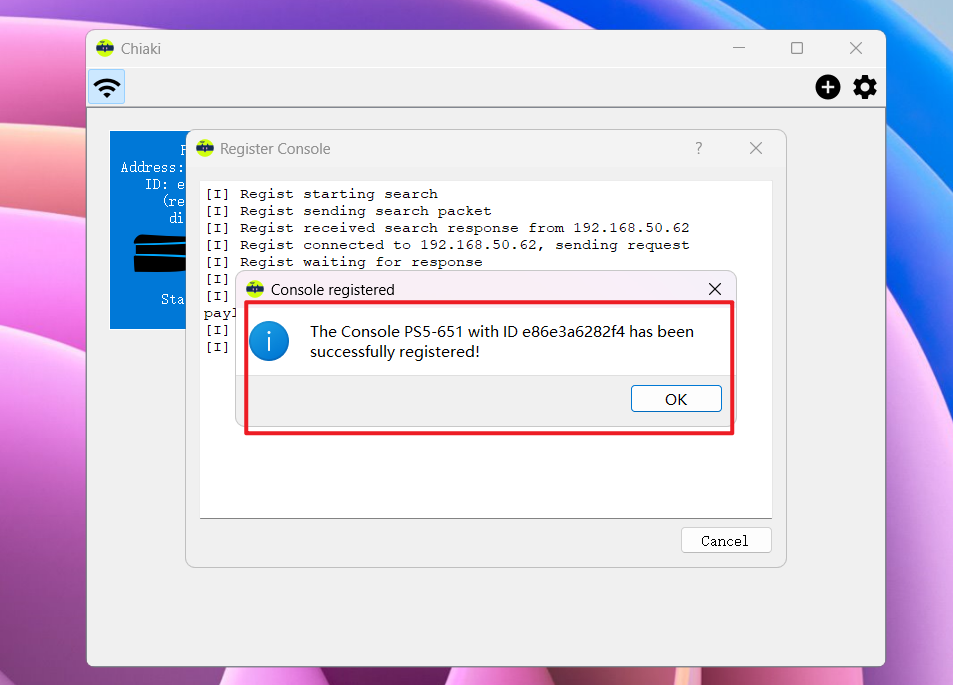Close the Console registered message box

tap(715, 289)
